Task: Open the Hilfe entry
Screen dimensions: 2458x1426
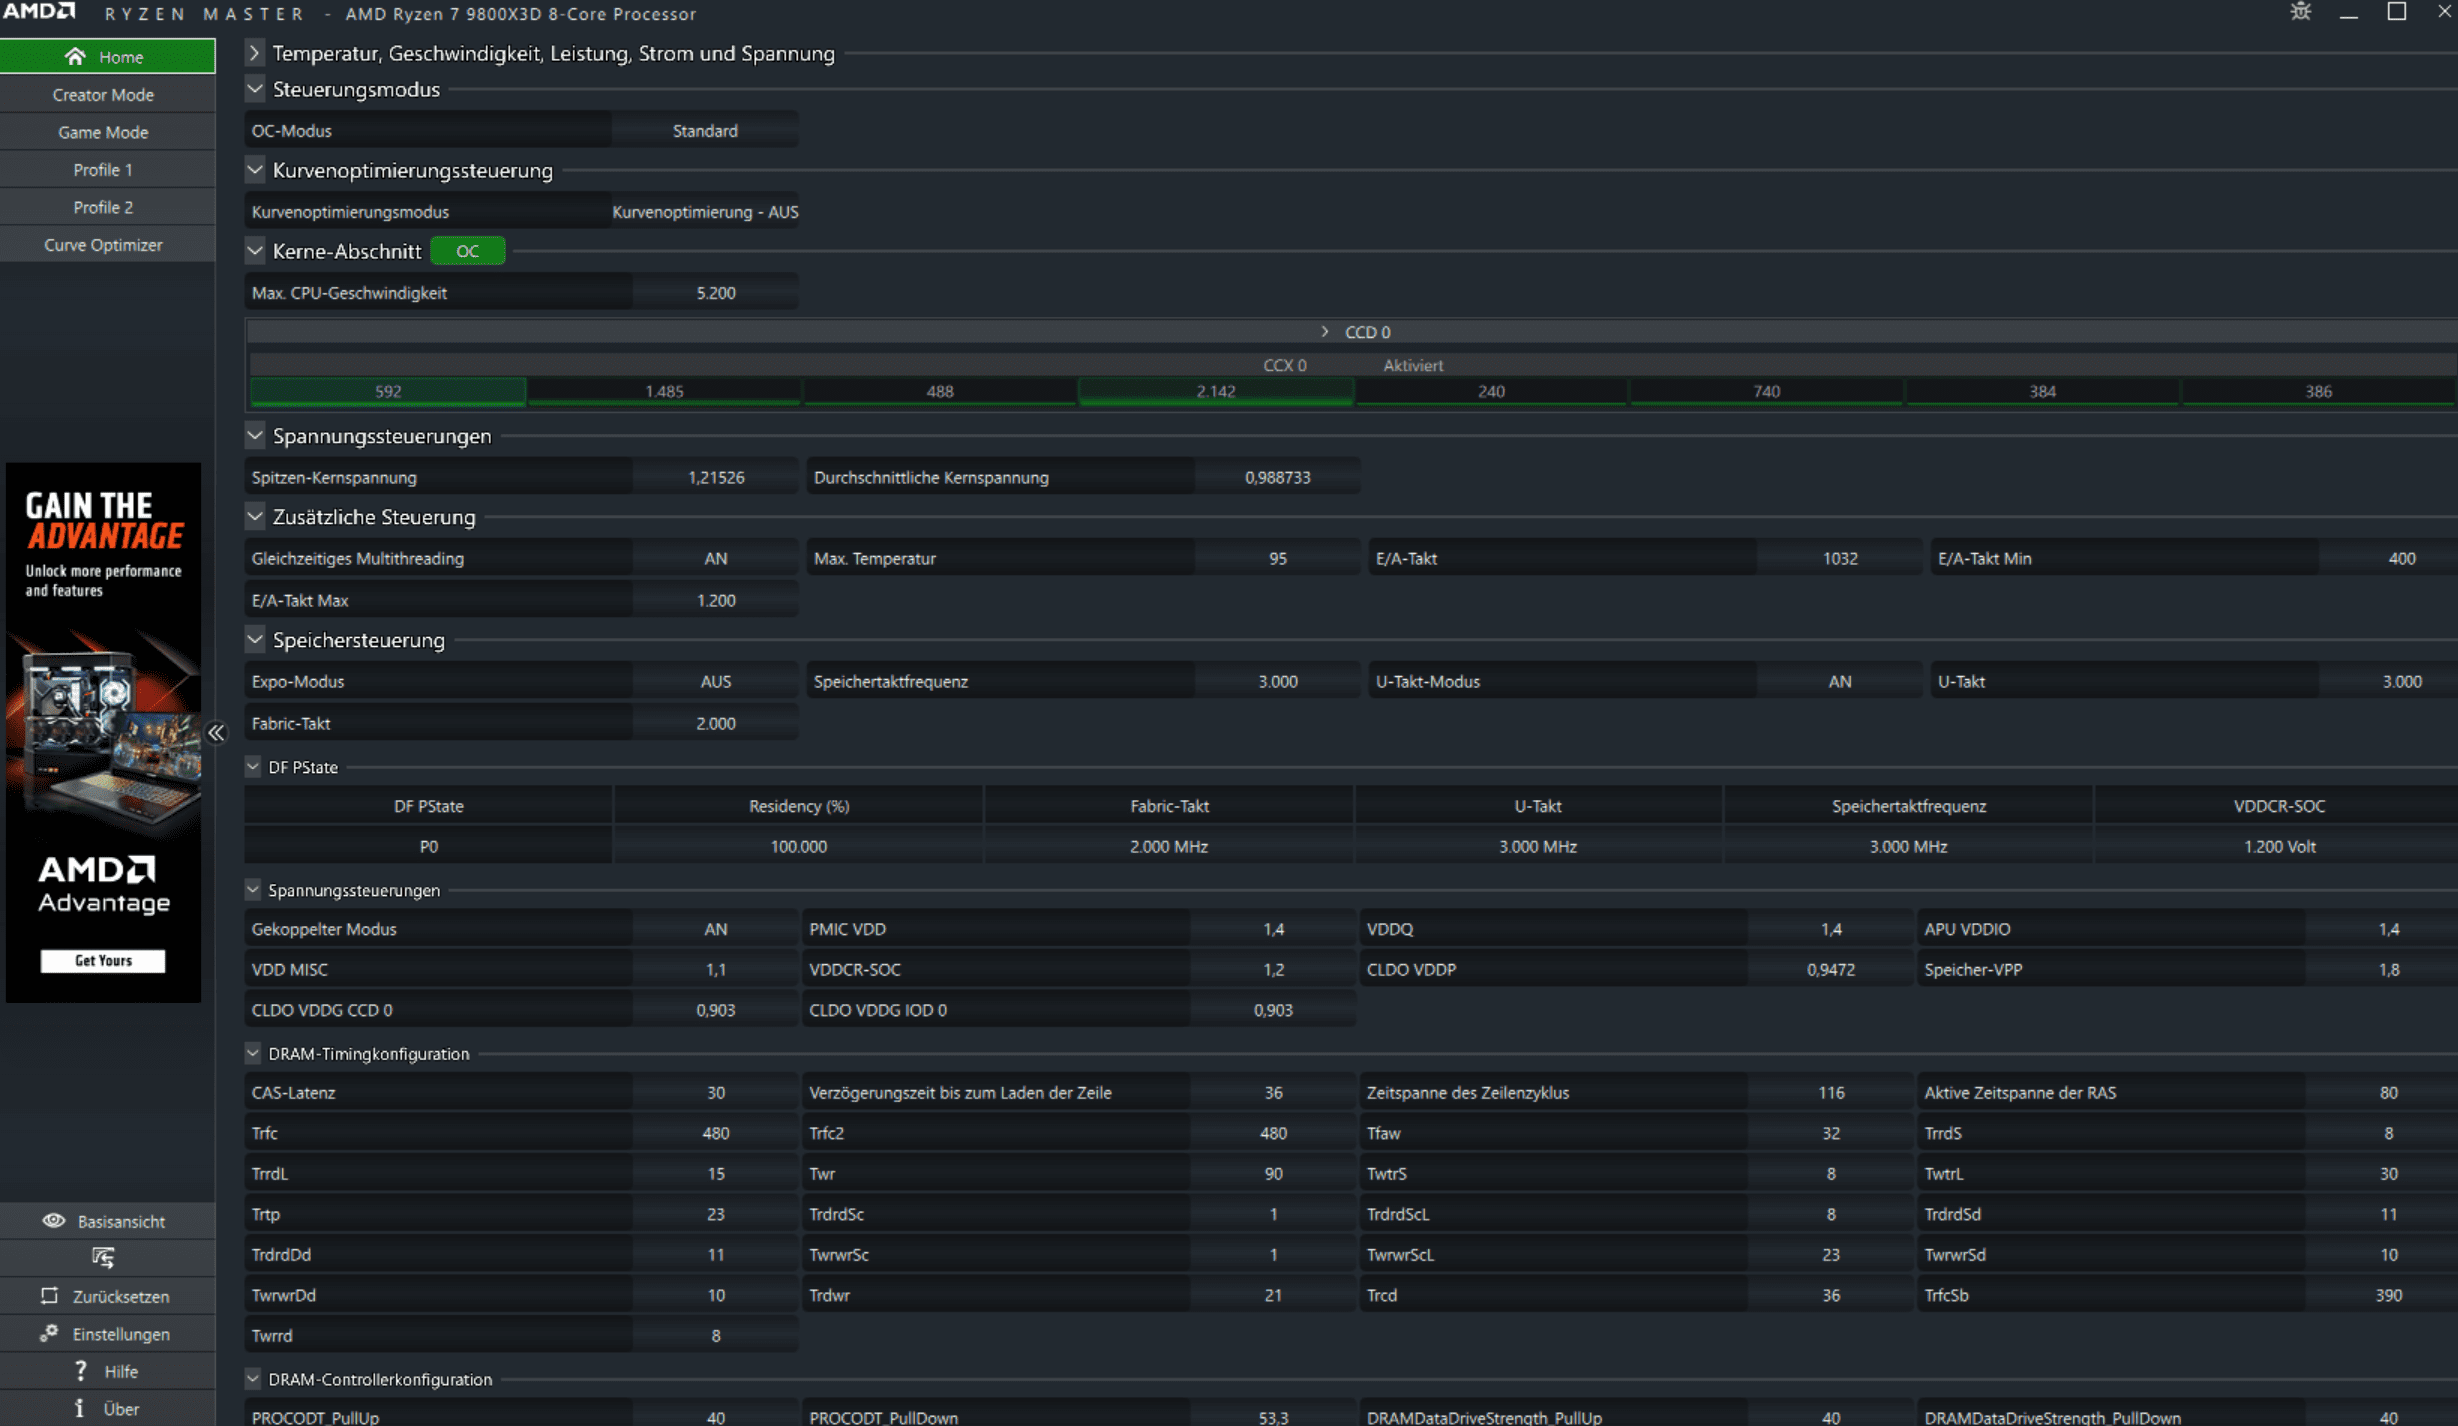Action: pos(107,1371)
